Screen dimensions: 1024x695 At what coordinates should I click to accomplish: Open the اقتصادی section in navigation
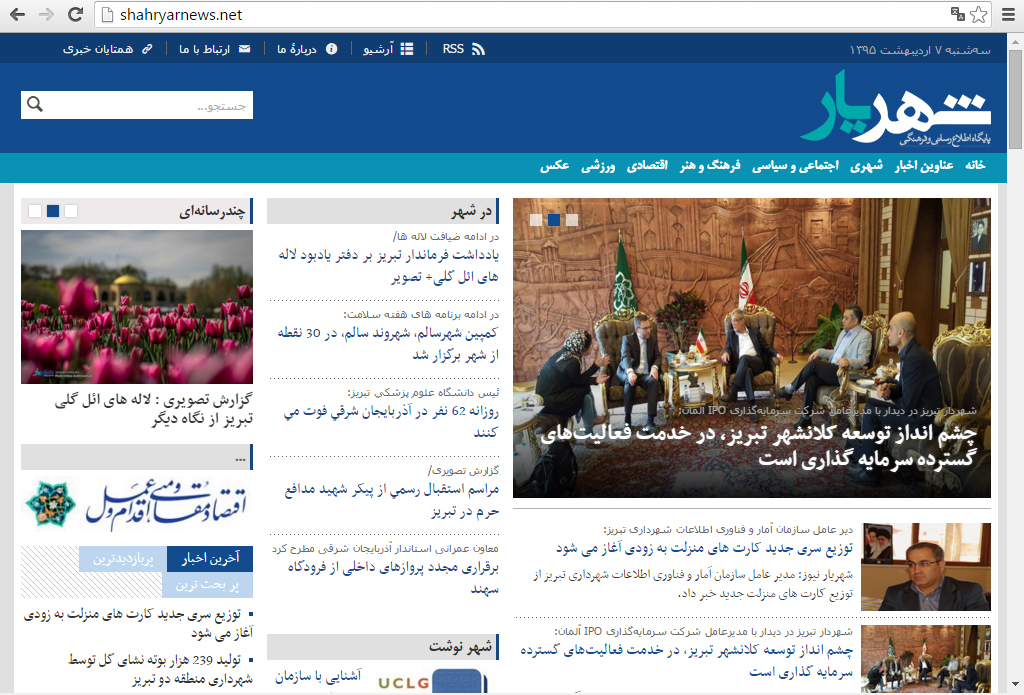(648, 166)
